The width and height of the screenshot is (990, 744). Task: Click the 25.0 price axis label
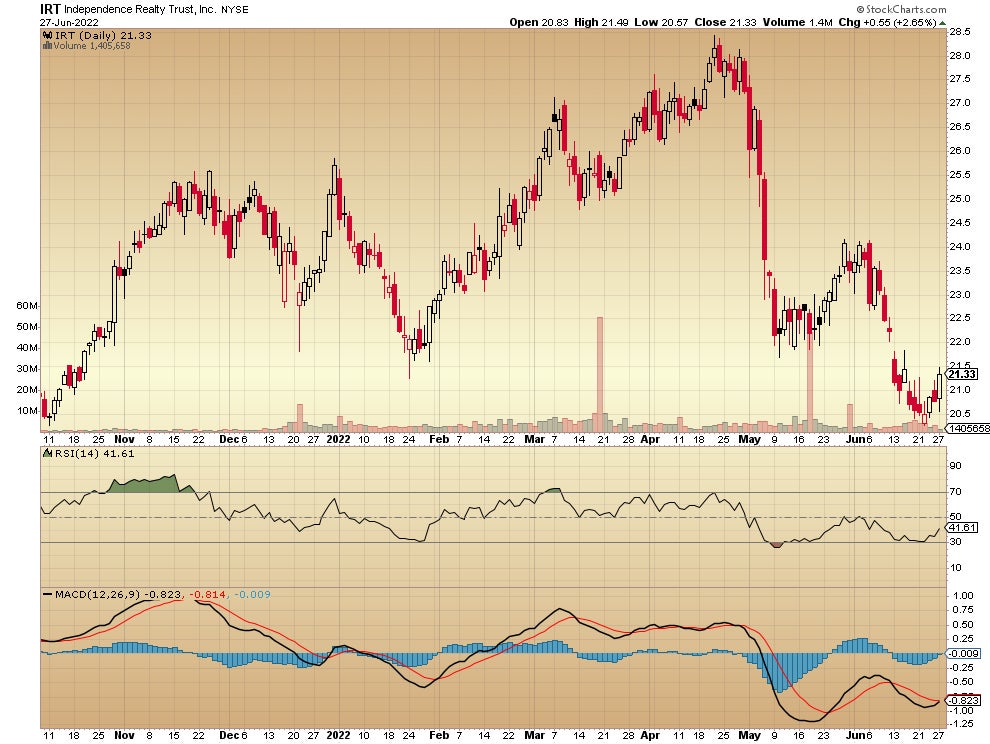coord(960,198)
